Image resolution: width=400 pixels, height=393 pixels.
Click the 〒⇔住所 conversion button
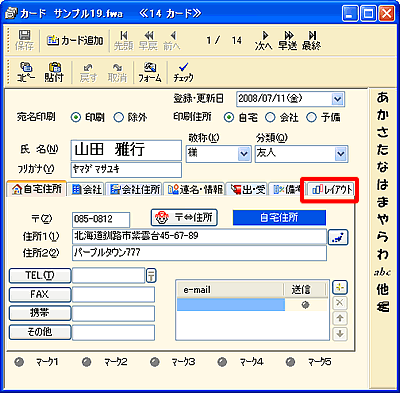tap(184, 218)
